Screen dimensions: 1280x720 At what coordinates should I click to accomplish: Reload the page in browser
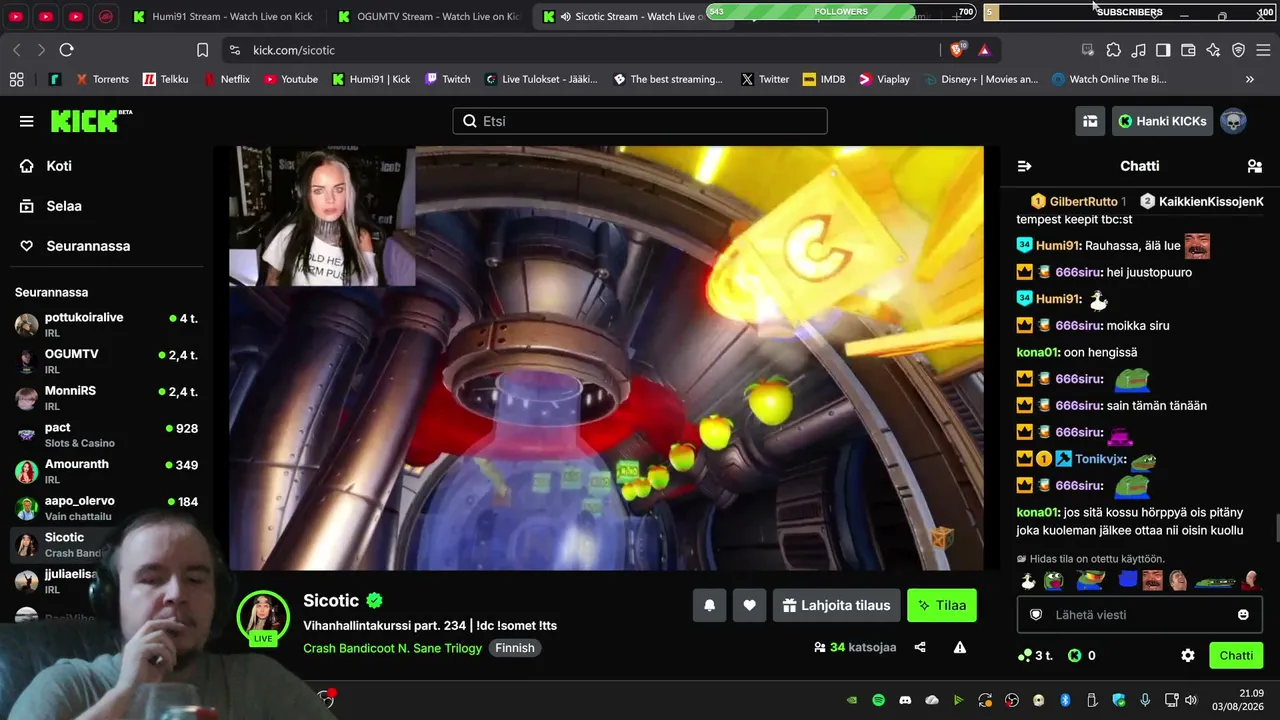[x=66, y=50]
